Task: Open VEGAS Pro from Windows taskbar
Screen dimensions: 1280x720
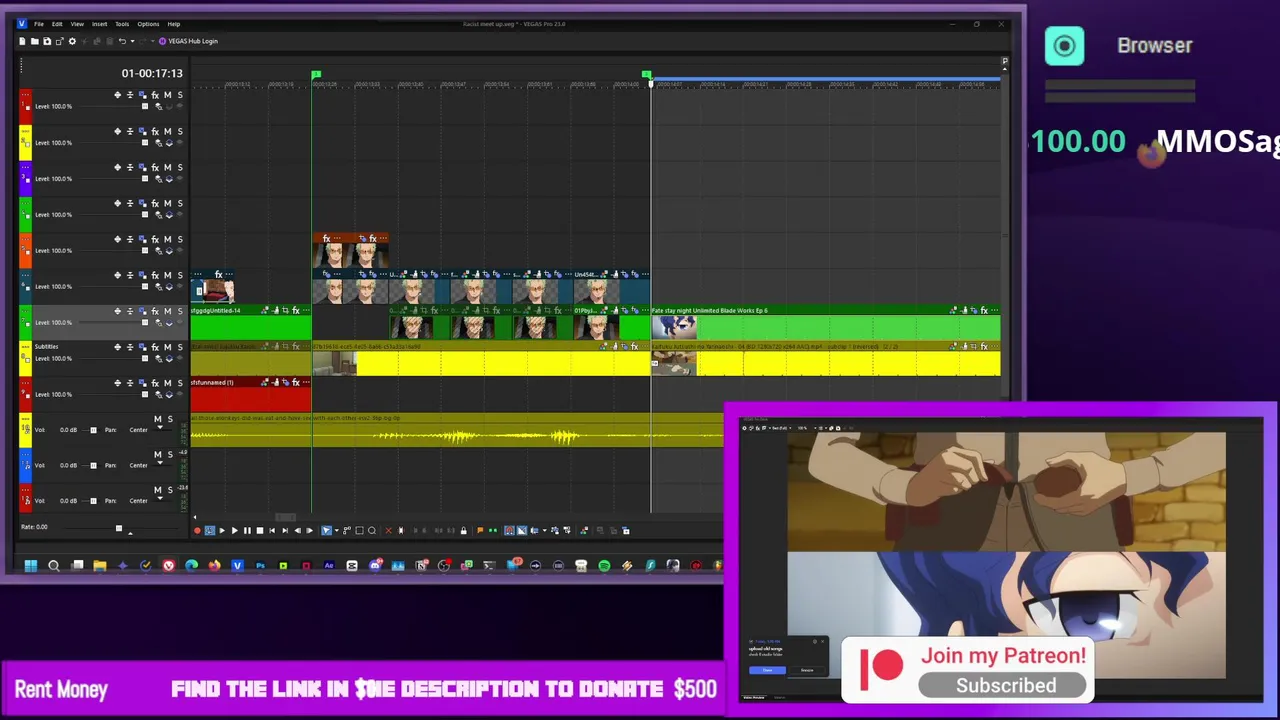Action: click(x=237, y=566)
